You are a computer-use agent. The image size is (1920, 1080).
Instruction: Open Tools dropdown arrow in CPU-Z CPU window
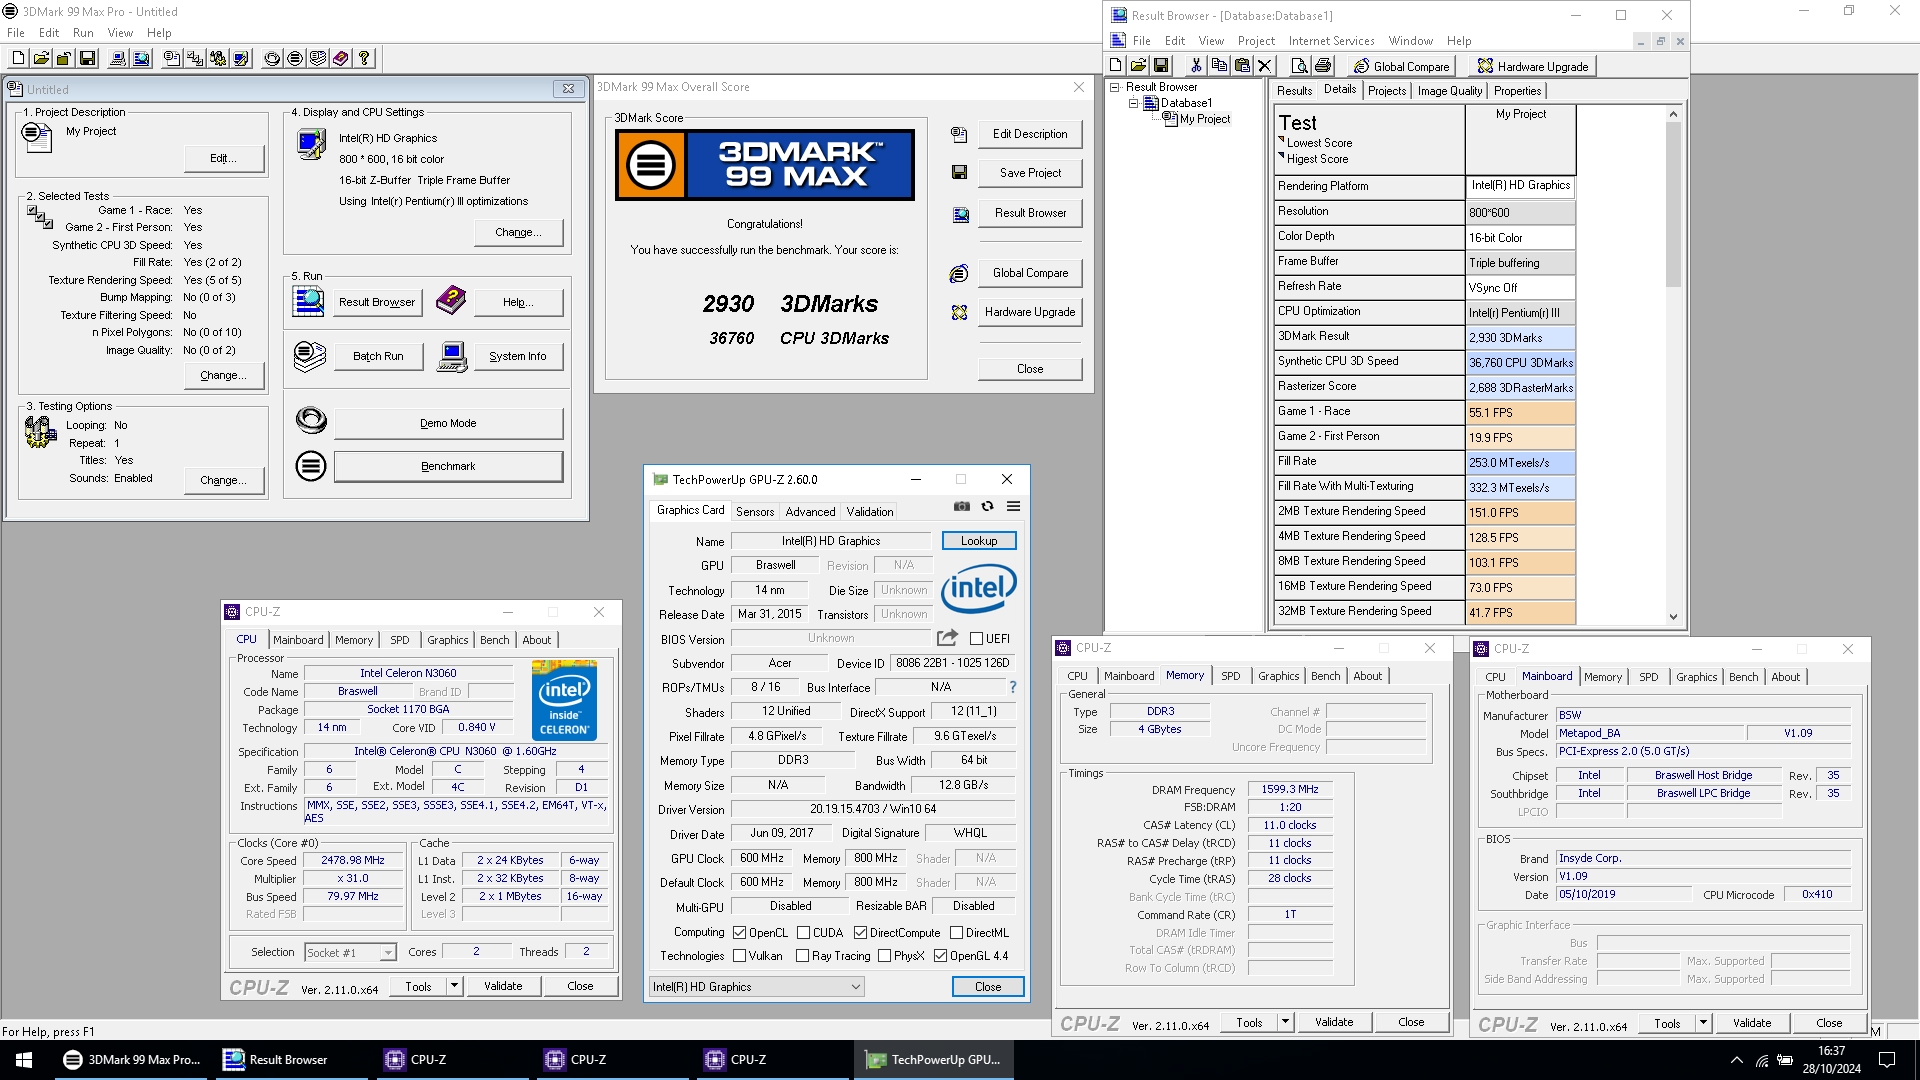tap(454, 986)
